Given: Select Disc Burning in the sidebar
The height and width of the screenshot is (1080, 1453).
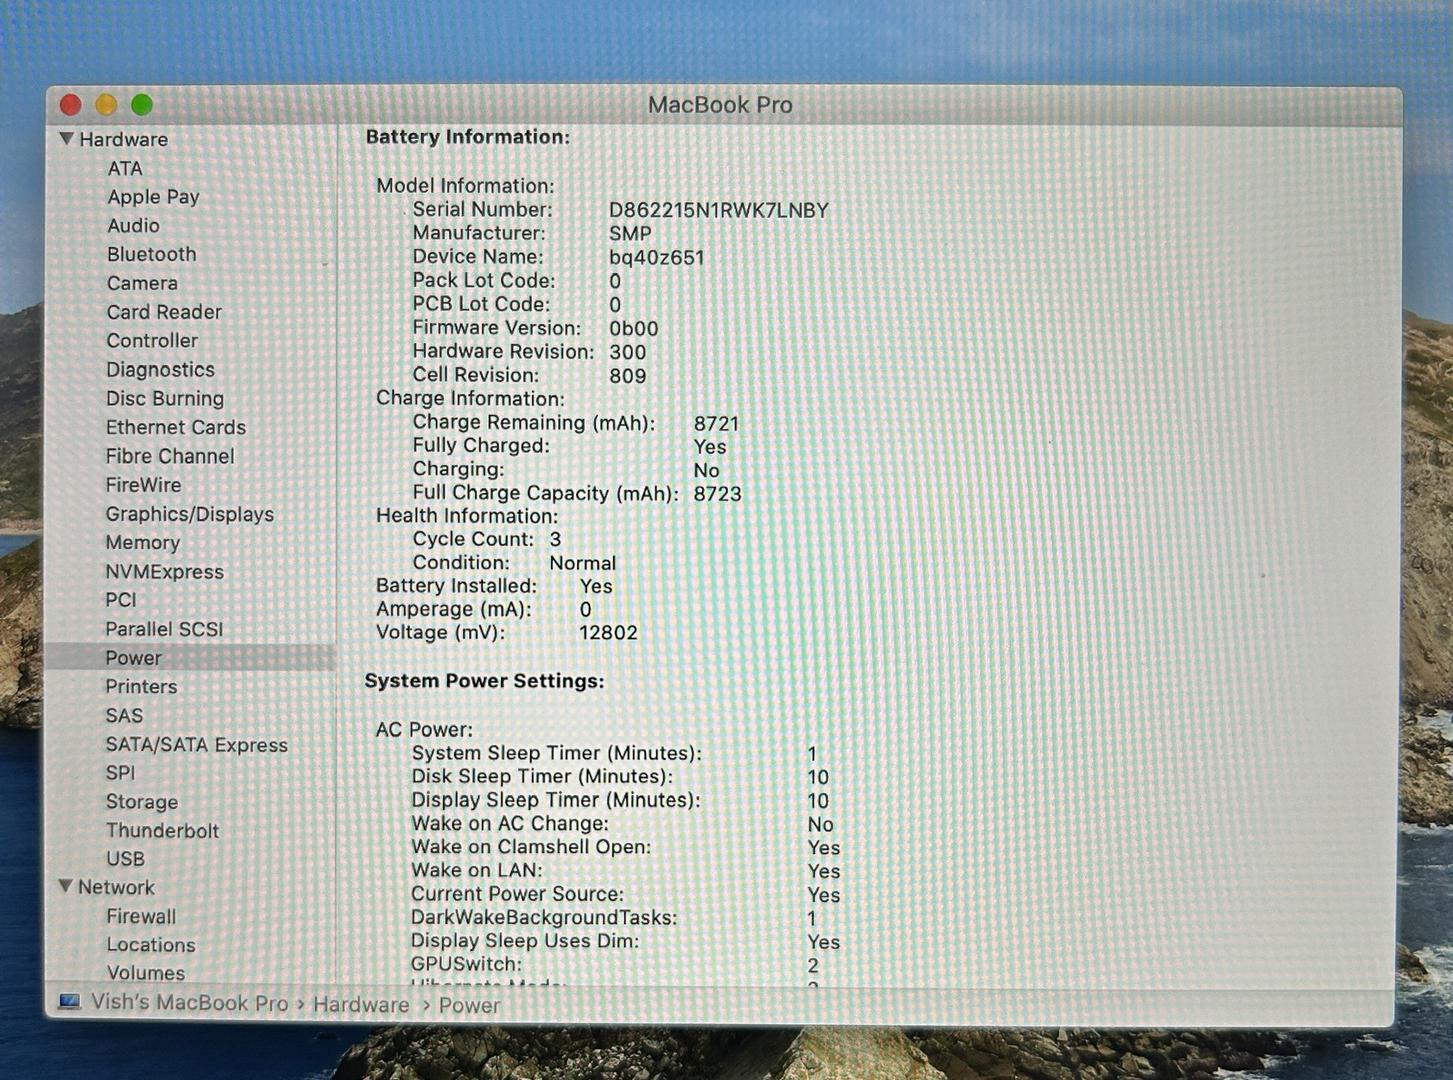Looking at the screenshot, I should (165, 398).
